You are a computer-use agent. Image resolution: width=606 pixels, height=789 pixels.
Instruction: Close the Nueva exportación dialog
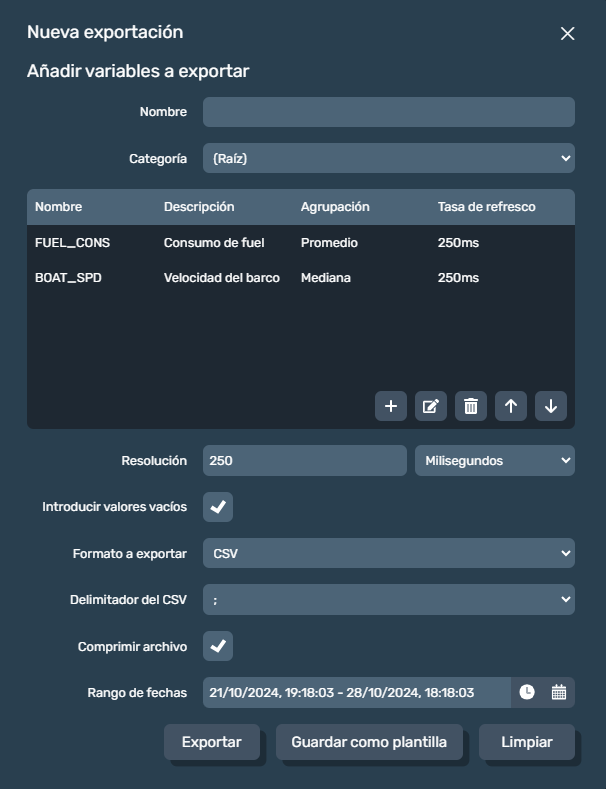[x=567, y=33]
